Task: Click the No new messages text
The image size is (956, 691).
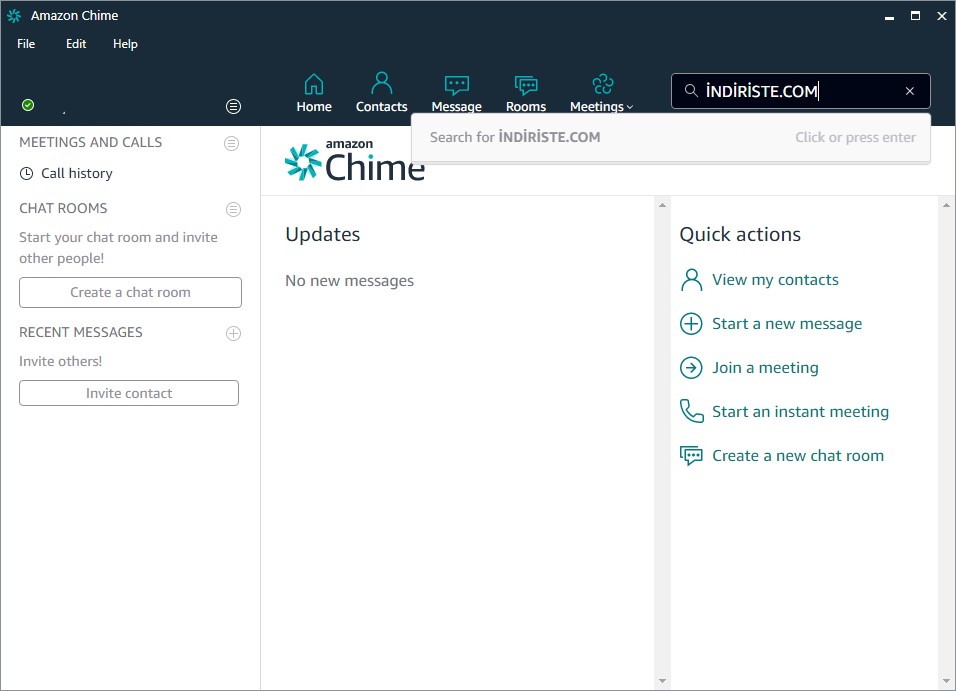Action: [x=349, y=281]
